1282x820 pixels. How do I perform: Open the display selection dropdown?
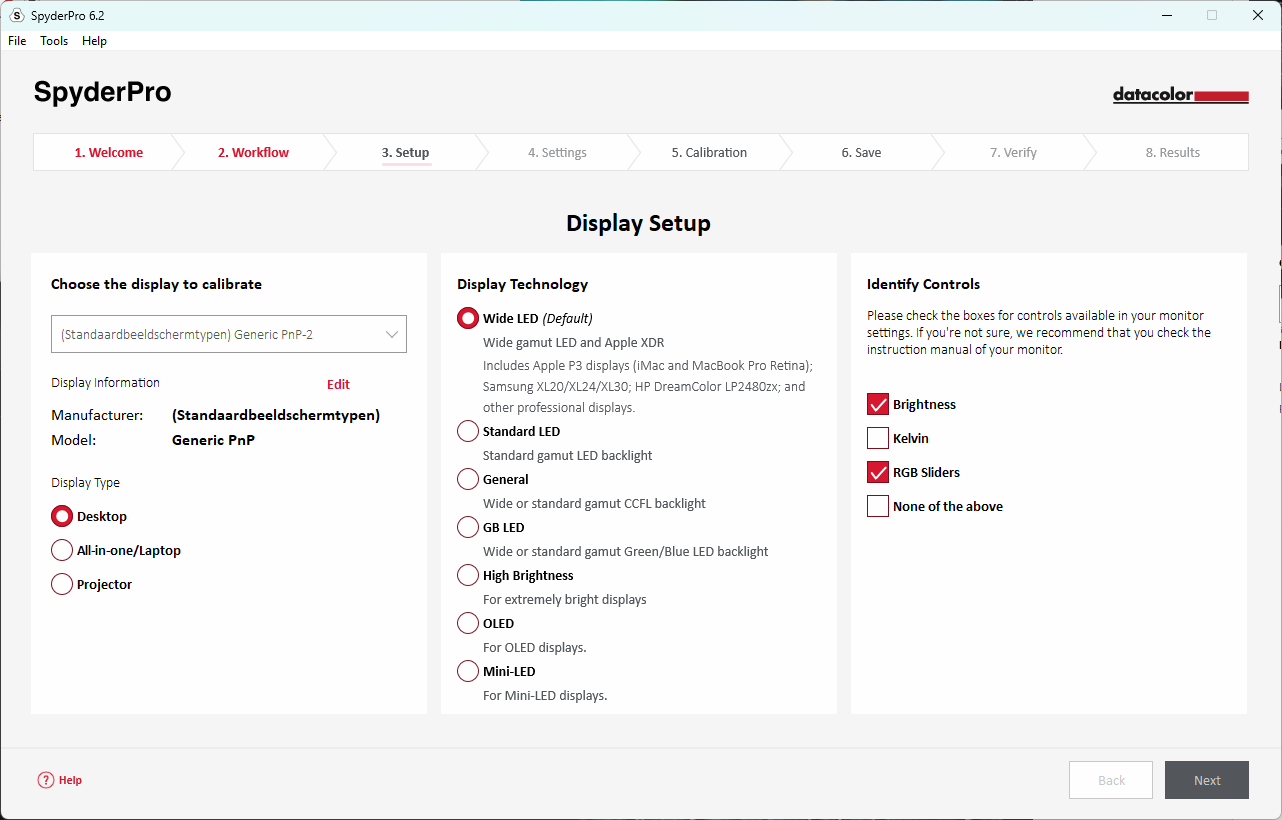click(x=229, y=334)
